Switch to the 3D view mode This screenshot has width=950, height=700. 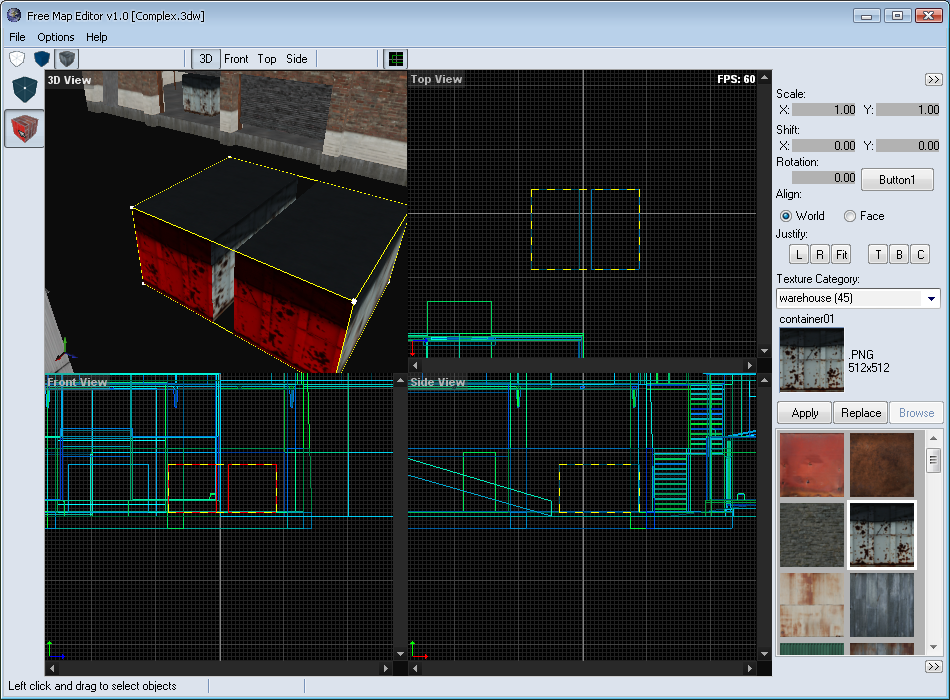(x=206, y=59)
